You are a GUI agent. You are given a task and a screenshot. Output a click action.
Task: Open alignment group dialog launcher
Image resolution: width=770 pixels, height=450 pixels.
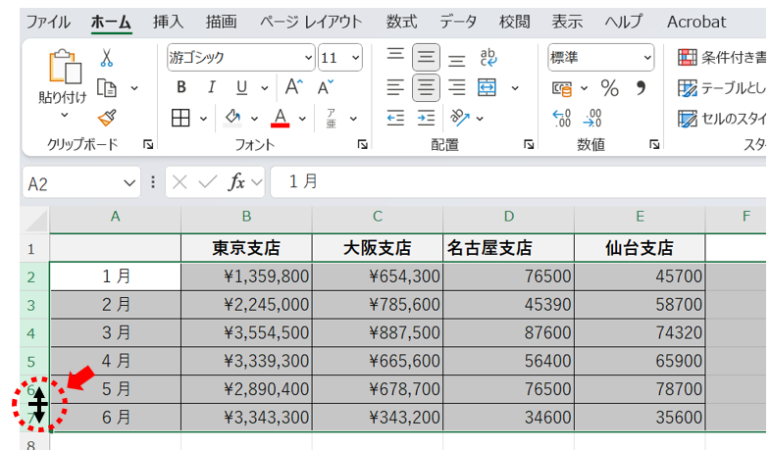[x=528, y=144]
